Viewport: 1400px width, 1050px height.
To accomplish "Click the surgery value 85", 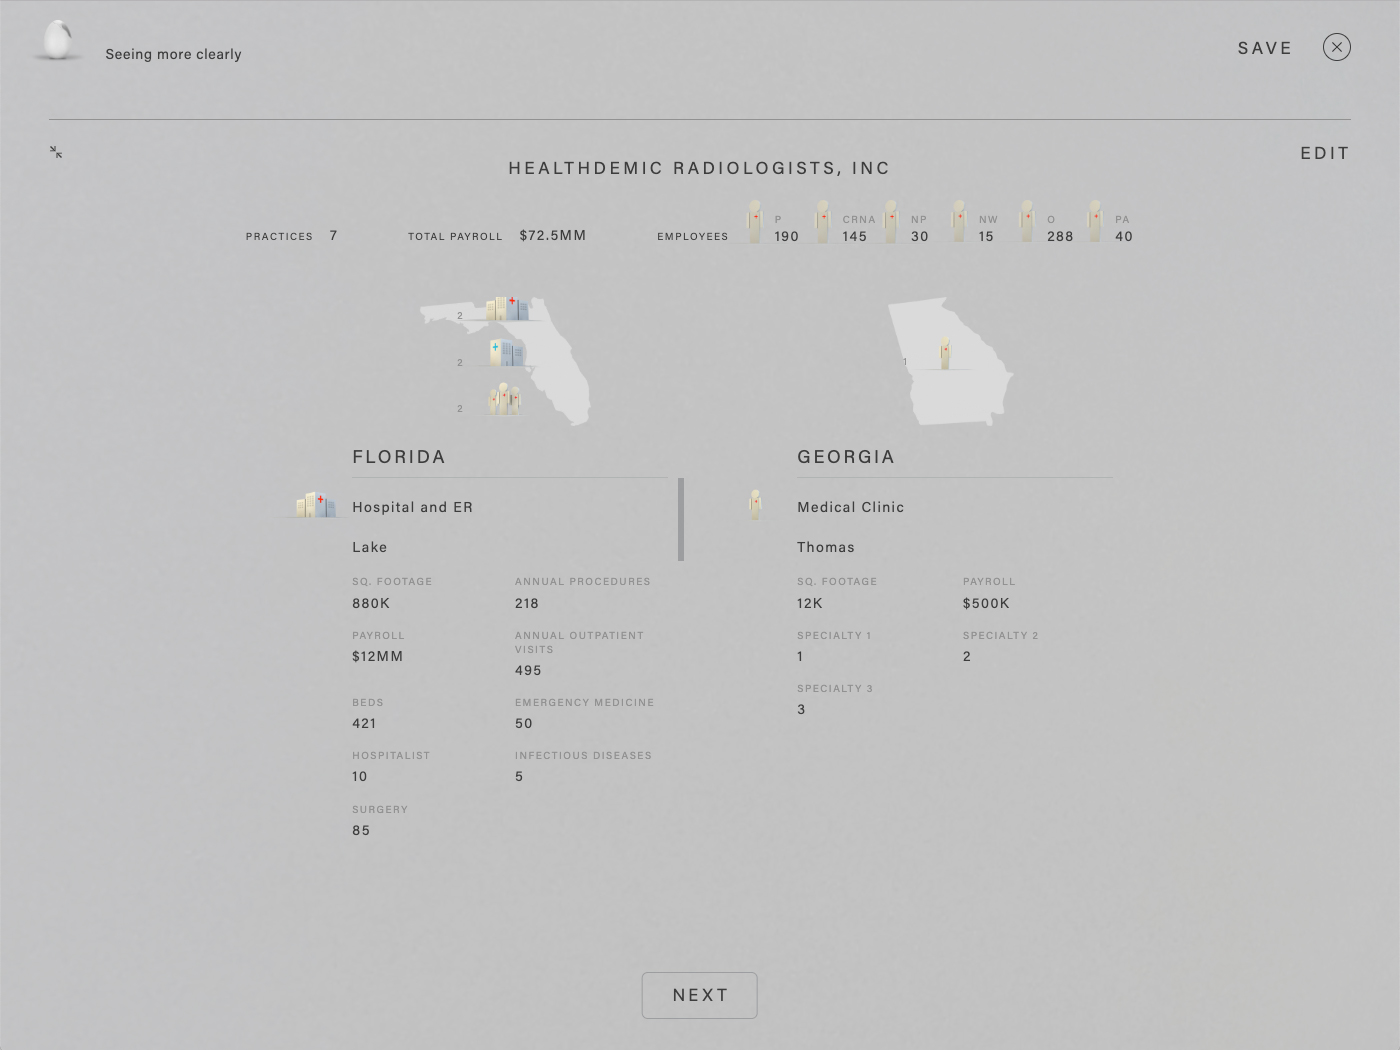I will [x=361, y=830].
